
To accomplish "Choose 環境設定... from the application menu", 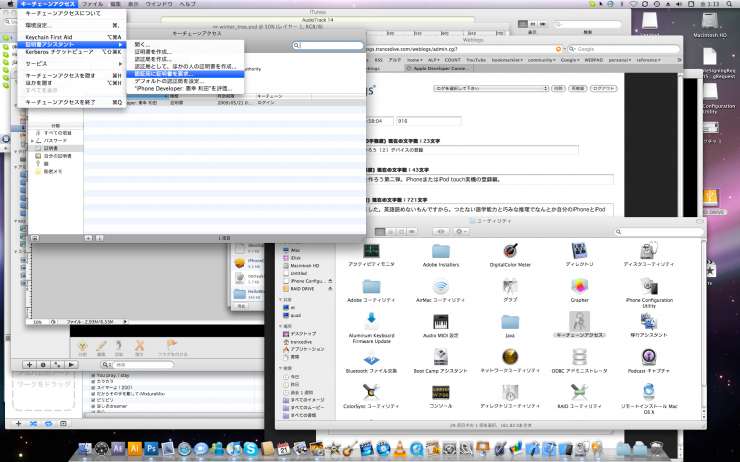I will (72, 25).
